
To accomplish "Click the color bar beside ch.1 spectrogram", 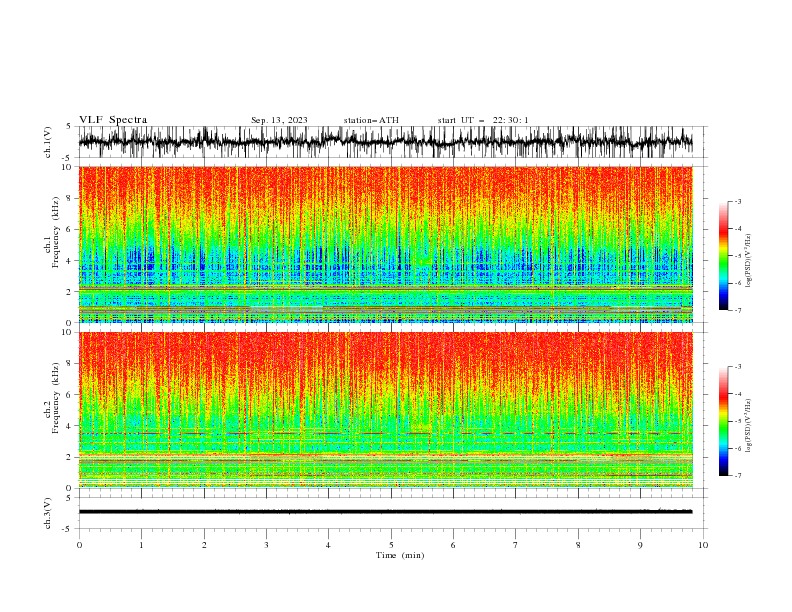I will point(723,256).
